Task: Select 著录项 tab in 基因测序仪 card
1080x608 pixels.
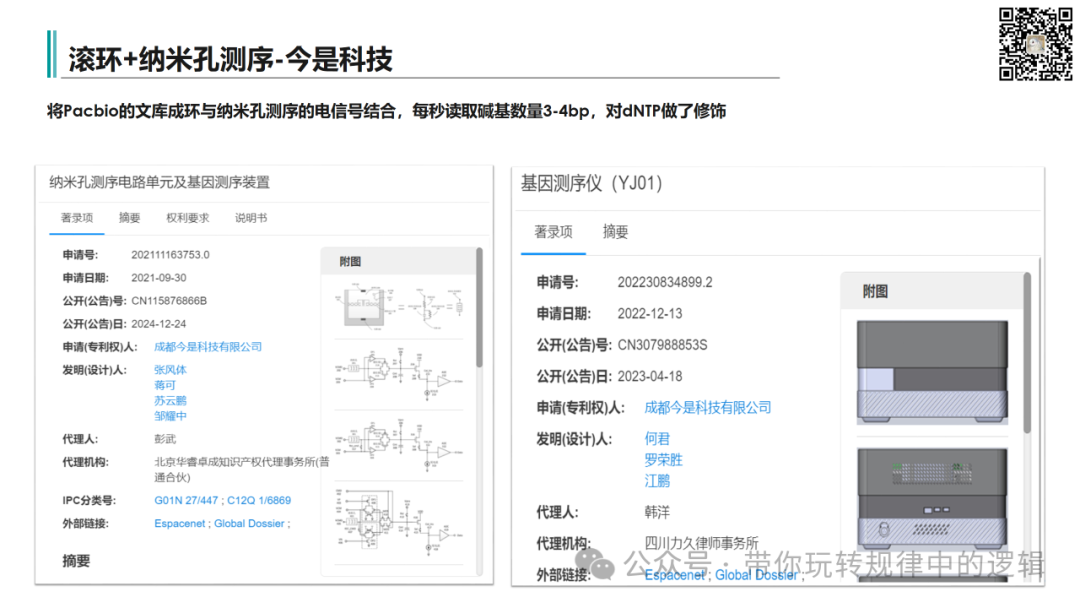Action: (x=553, y=232)
